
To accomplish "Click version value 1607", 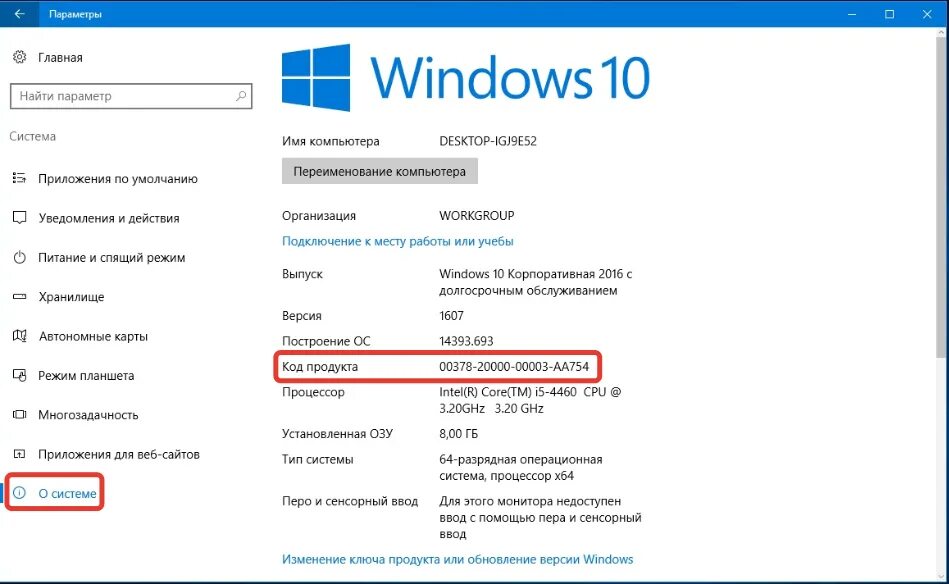I will pos(452,315).
